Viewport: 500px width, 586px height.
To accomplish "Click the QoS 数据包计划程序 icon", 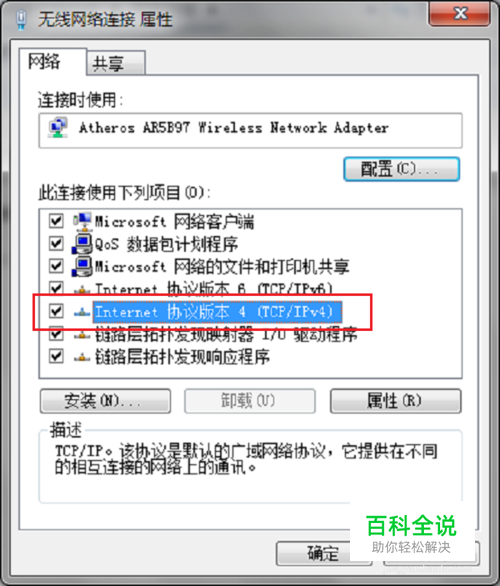I will pyautogui.click(x=82, y=244).
